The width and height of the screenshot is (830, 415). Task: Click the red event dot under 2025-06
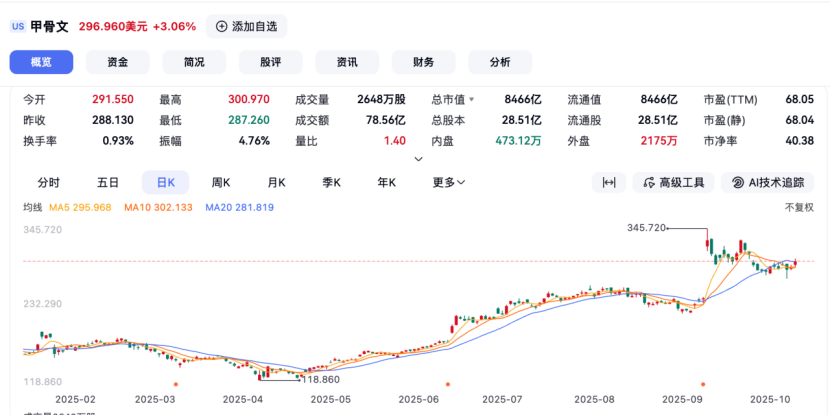447,384
